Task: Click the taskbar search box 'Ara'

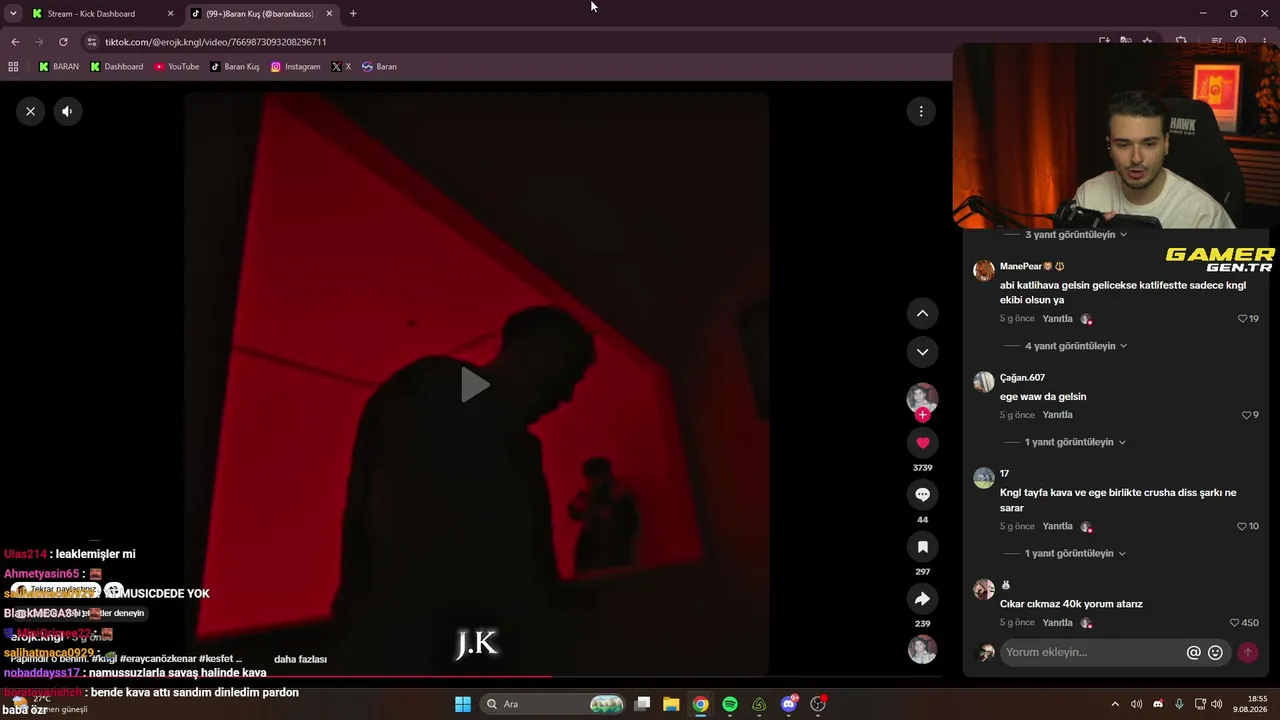Action: [x=553, y=704]
